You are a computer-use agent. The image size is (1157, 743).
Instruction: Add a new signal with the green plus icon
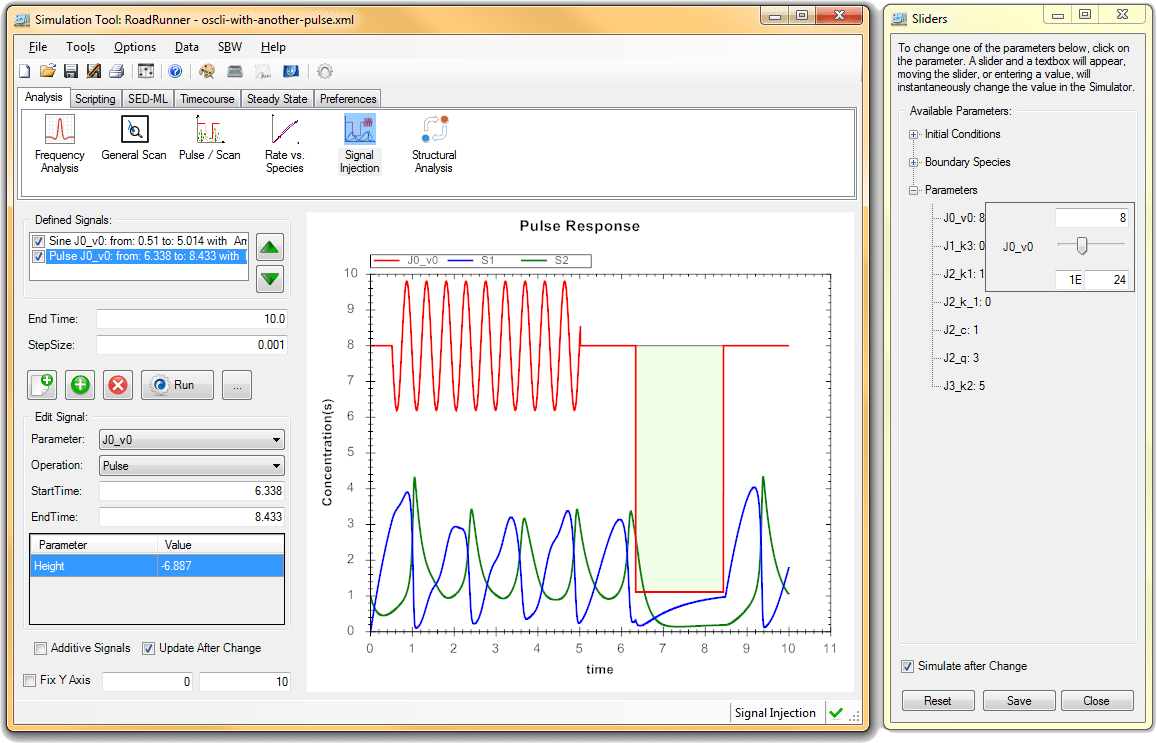(x=79, y=384)
